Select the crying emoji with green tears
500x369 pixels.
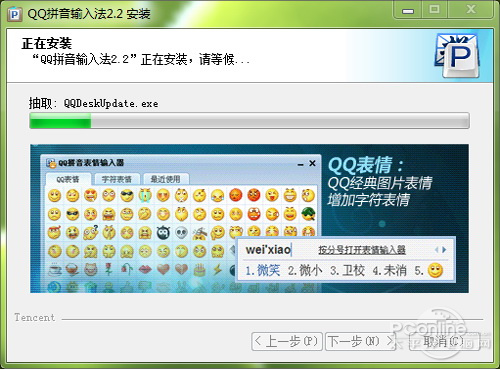pyautogui.click(x=145, y=195)
